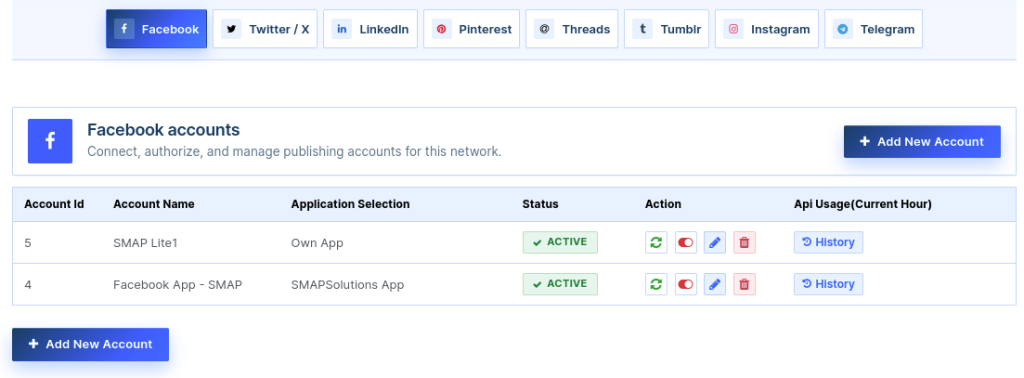The height and width of the screenshot is (378, 1024).
Task: Click Facebook App - SMAP account name
Action: click(178, 285)
